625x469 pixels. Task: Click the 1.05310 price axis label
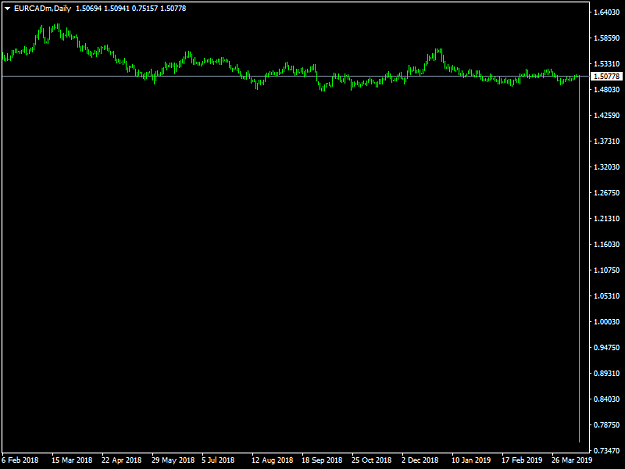pyautogui.click(x=607, y=296)
